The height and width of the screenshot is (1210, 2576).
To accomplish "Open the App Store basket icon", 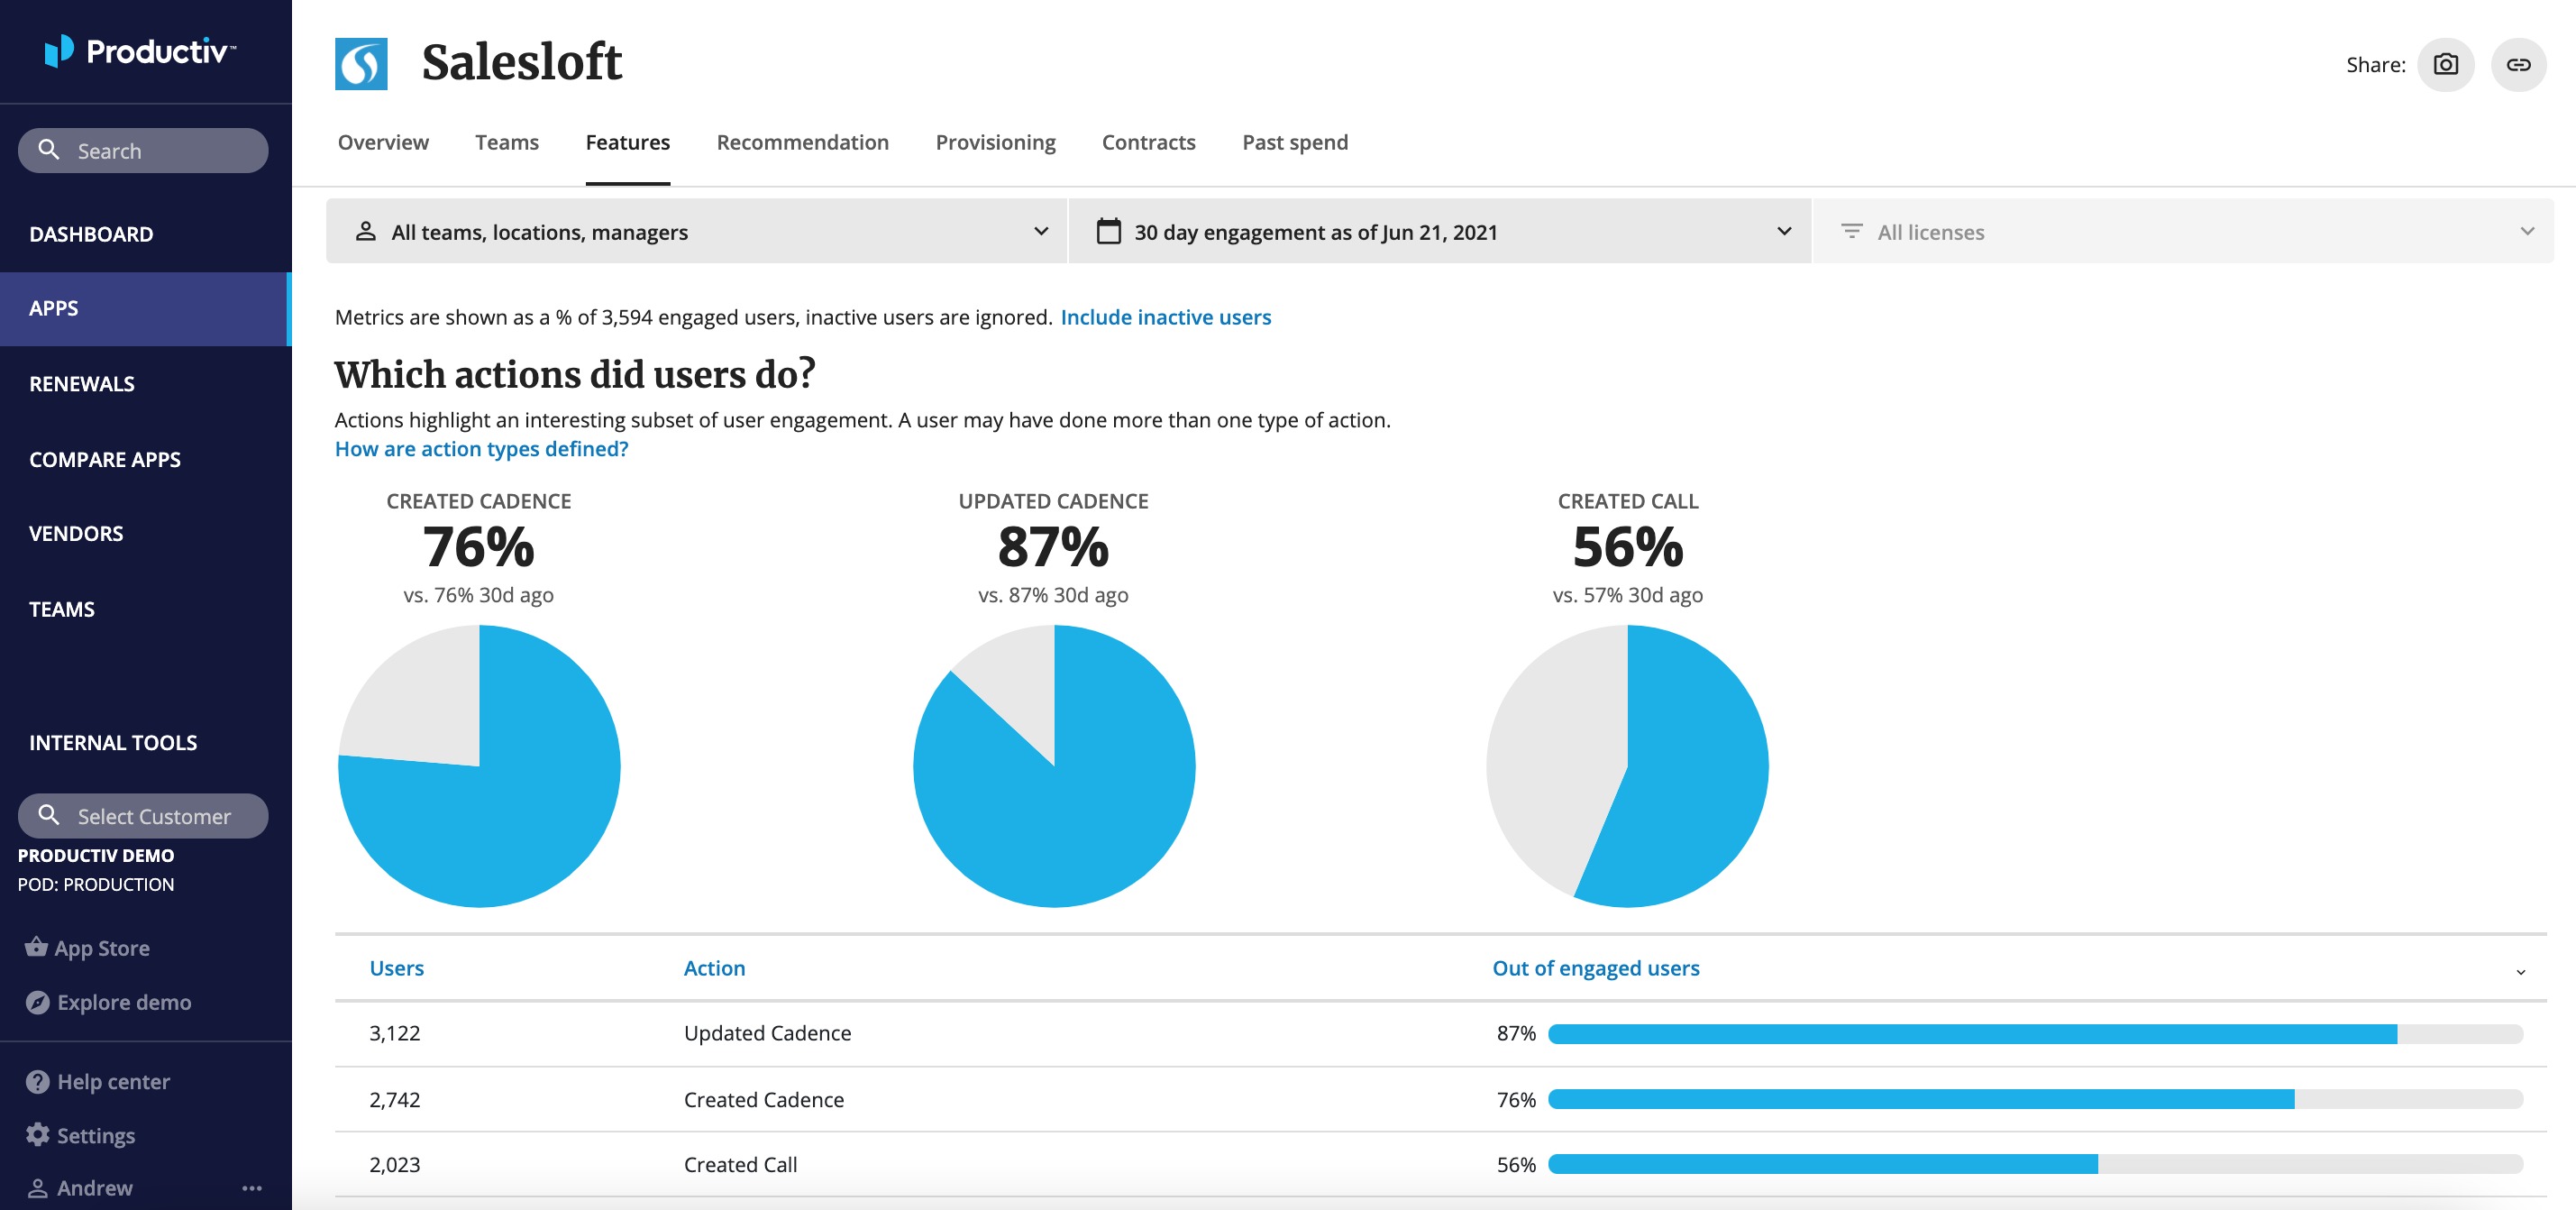I will click(36, 946).
